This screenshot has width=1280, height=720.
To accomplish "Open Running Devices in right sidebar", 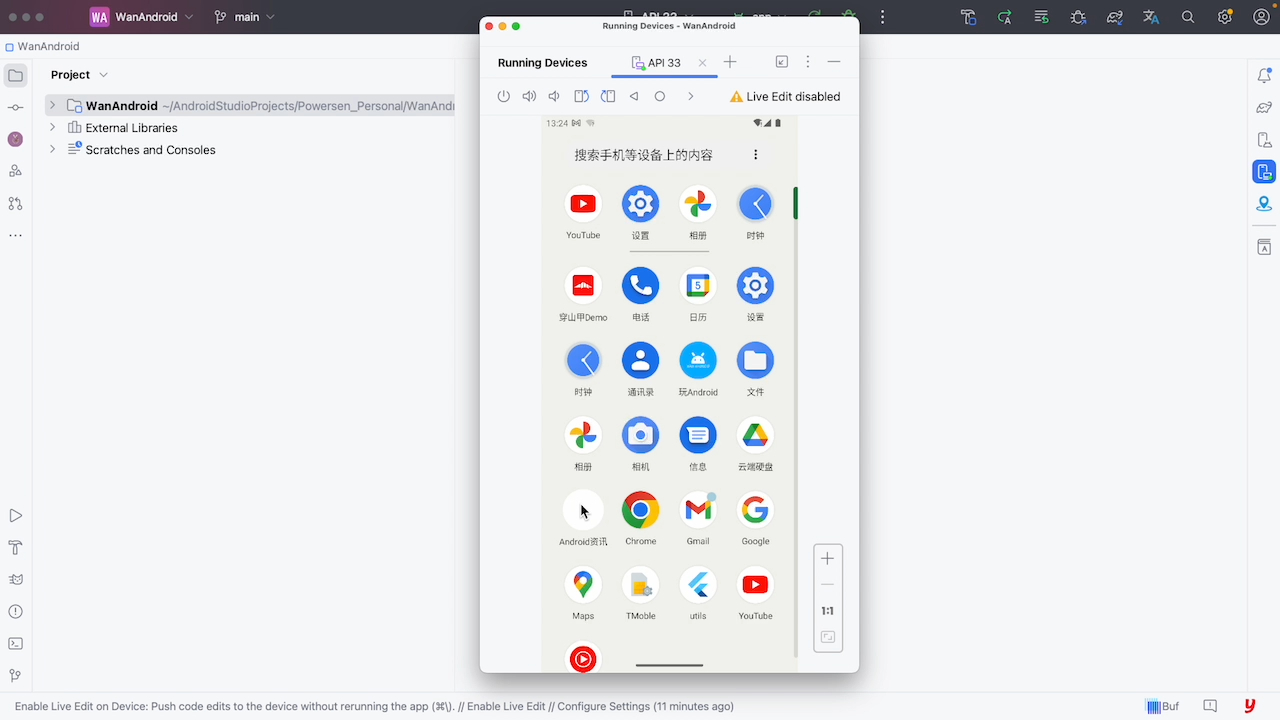I will pyautogui.click(x=1264, y=171).
